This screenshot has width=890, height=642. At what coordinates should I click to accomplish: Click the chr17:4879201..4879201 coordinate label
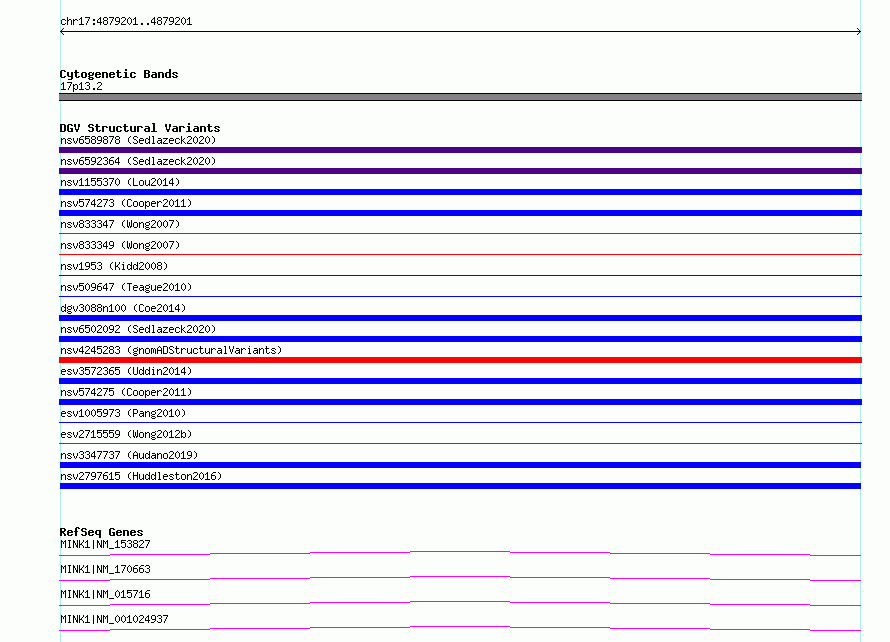click(126, 22)
